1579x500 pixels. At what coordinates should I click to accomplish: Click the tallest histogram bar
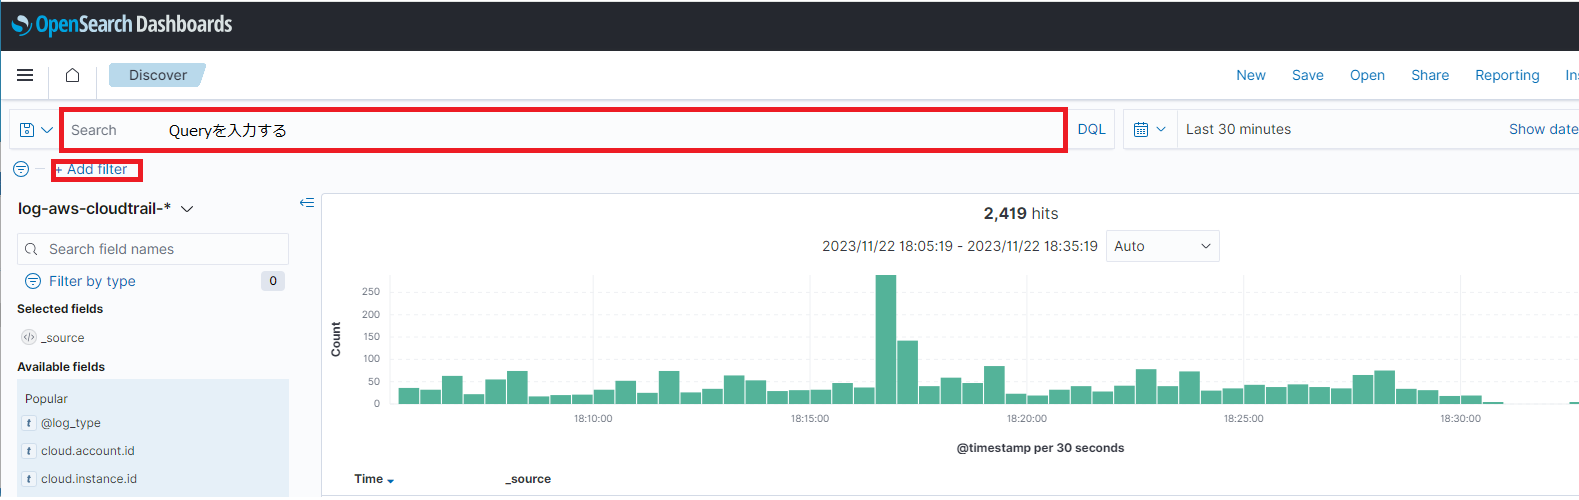[885, 339]
